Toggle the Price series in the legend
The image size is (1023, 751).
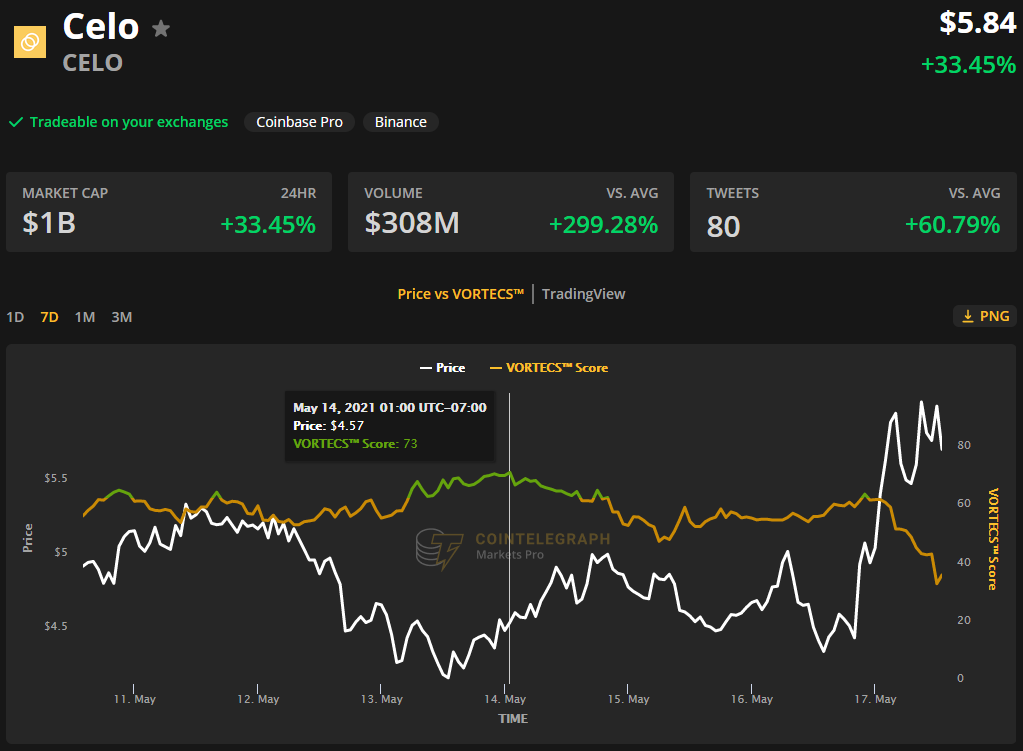click(442, 368)
